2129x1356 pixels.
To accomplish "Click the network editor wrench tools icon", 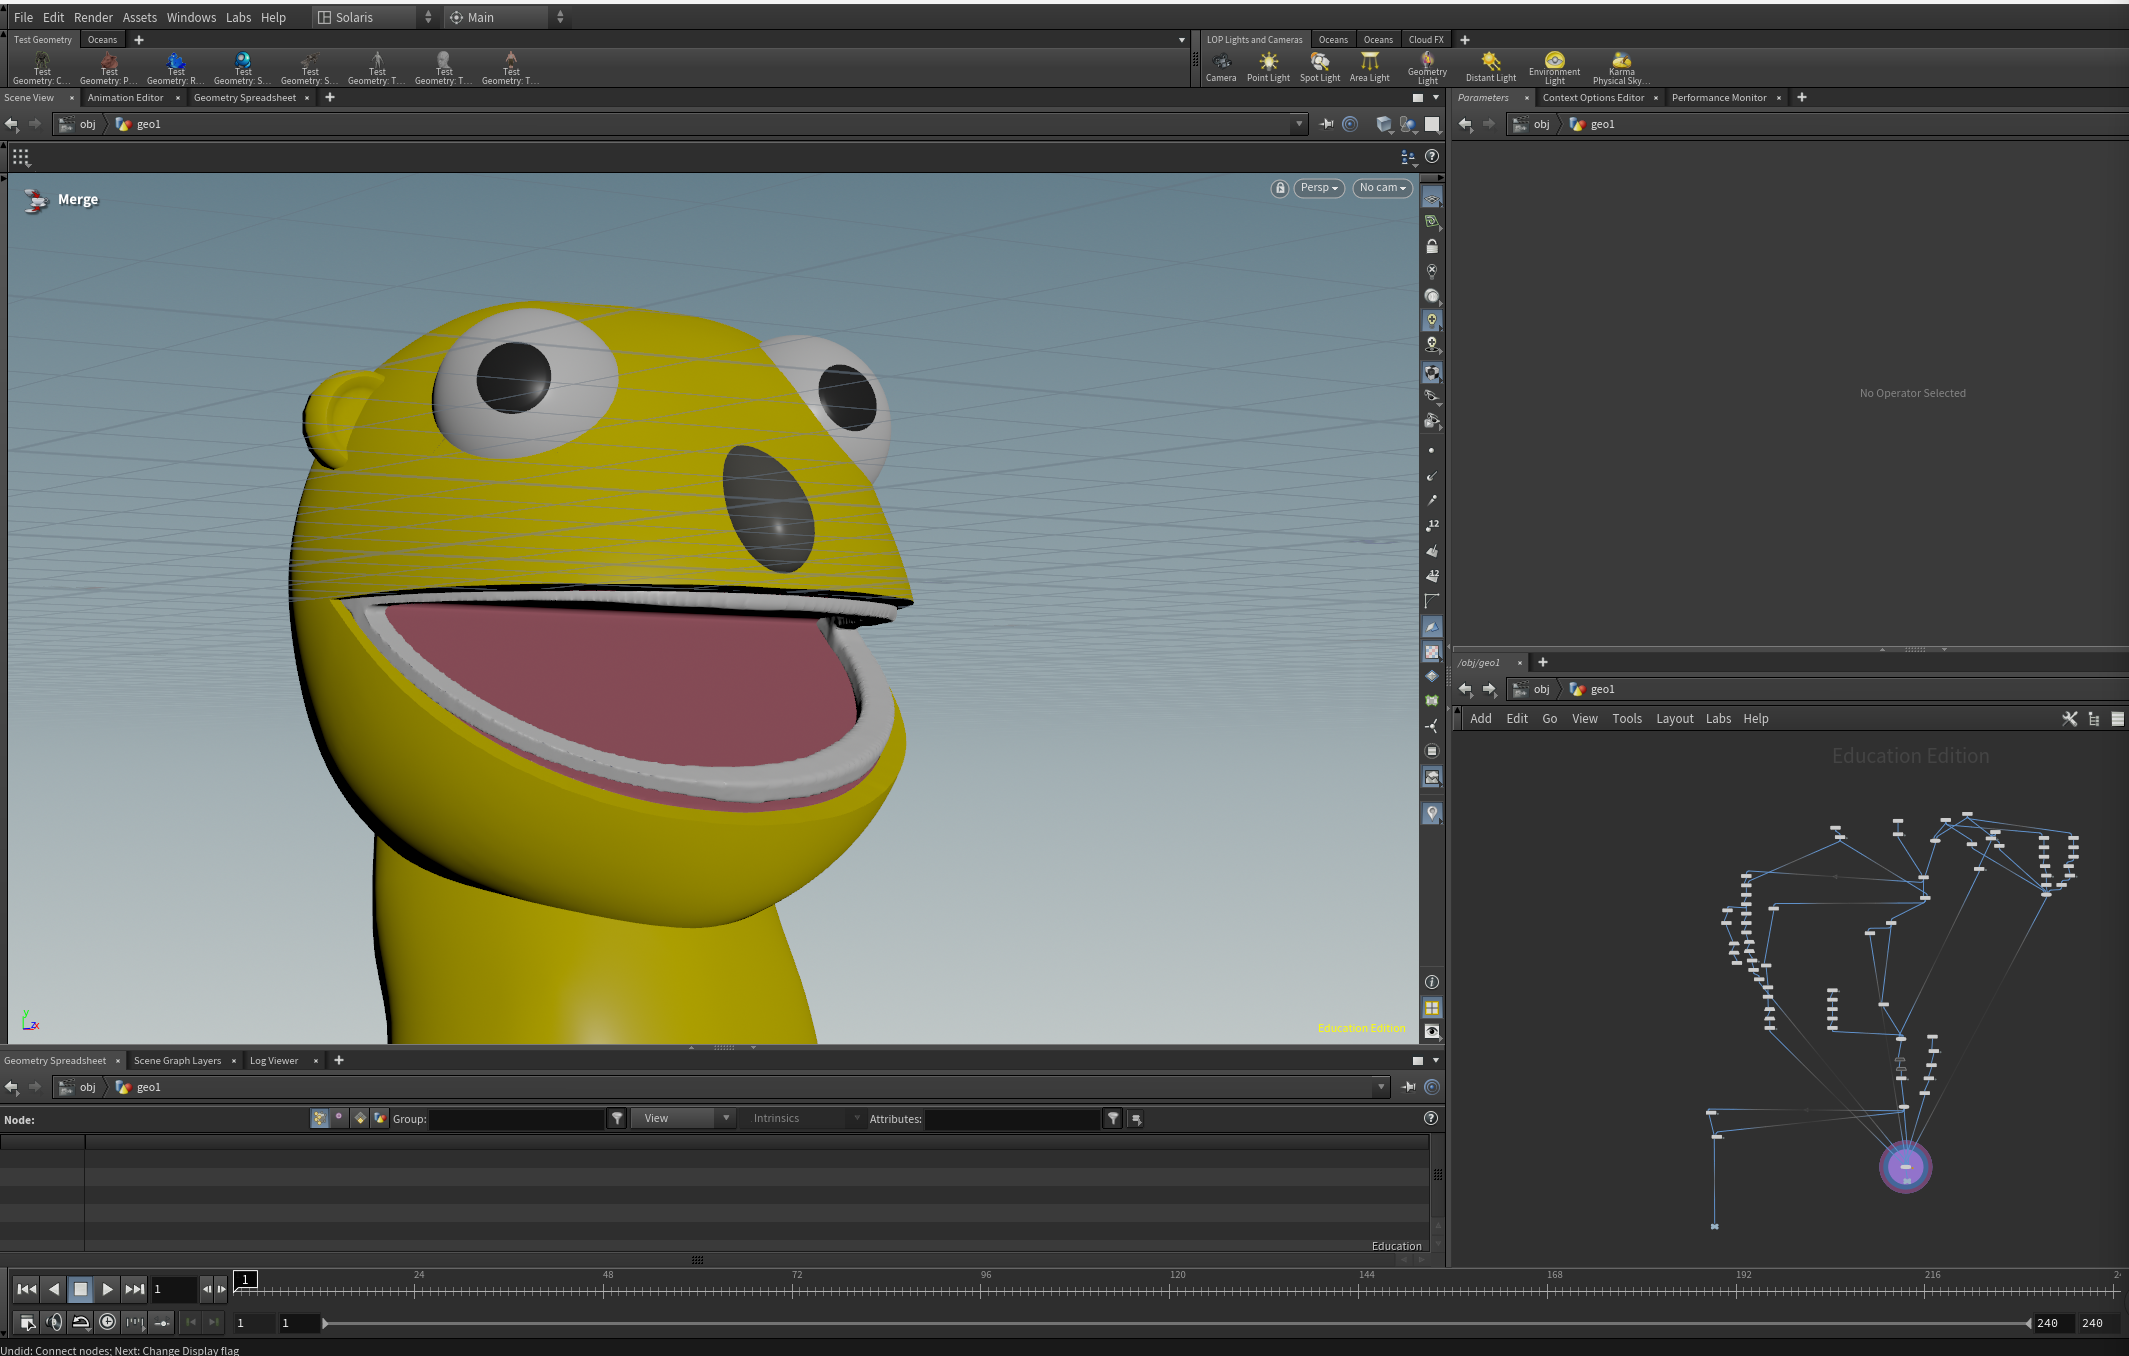I will (x=2069, y=719).
